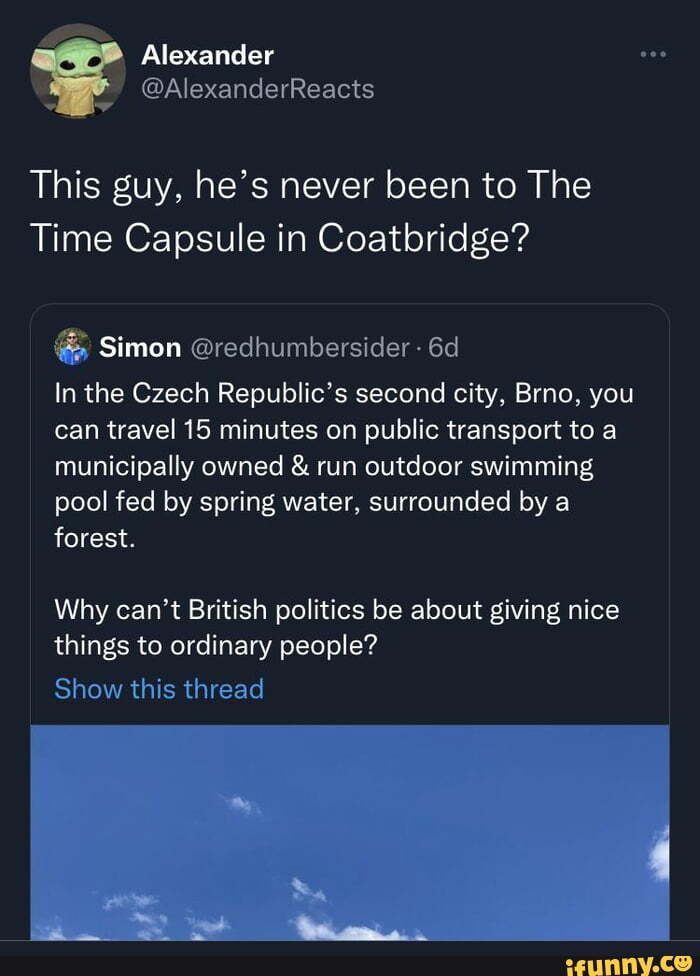This screenshot has height=976, width=700.
Task: Click Alexander's verified display name
Action: click(x=206, y=55)
